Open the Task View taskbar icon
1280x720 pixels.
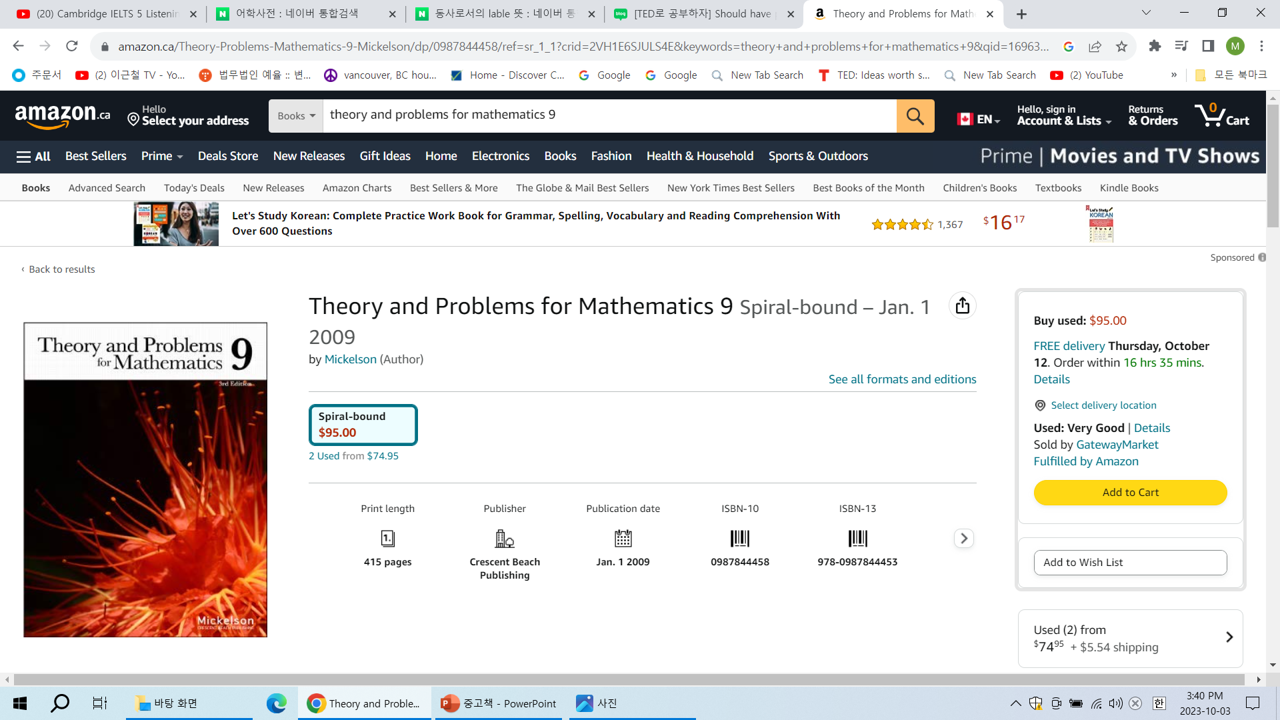click(100, 703)
